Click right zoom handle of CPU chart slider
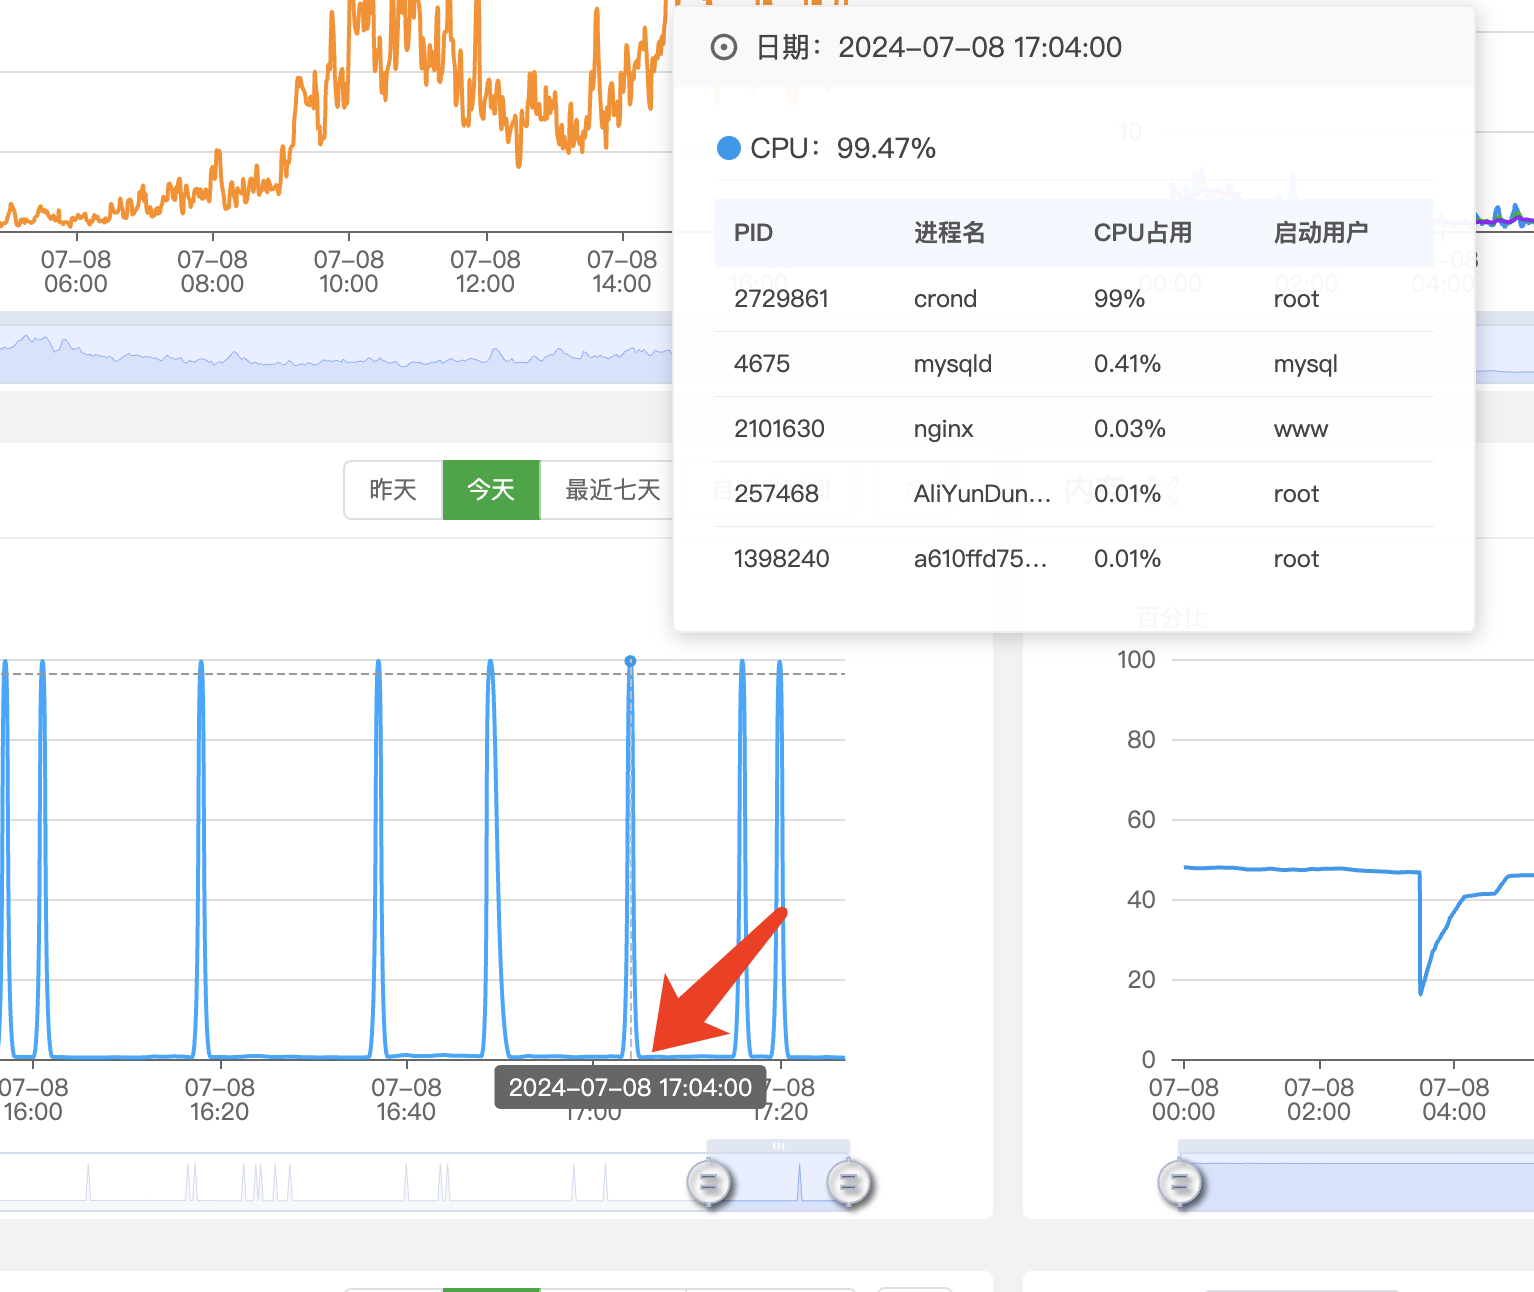Image resolution: width=1534 pixels, height=1292 pixels. 849,1184
